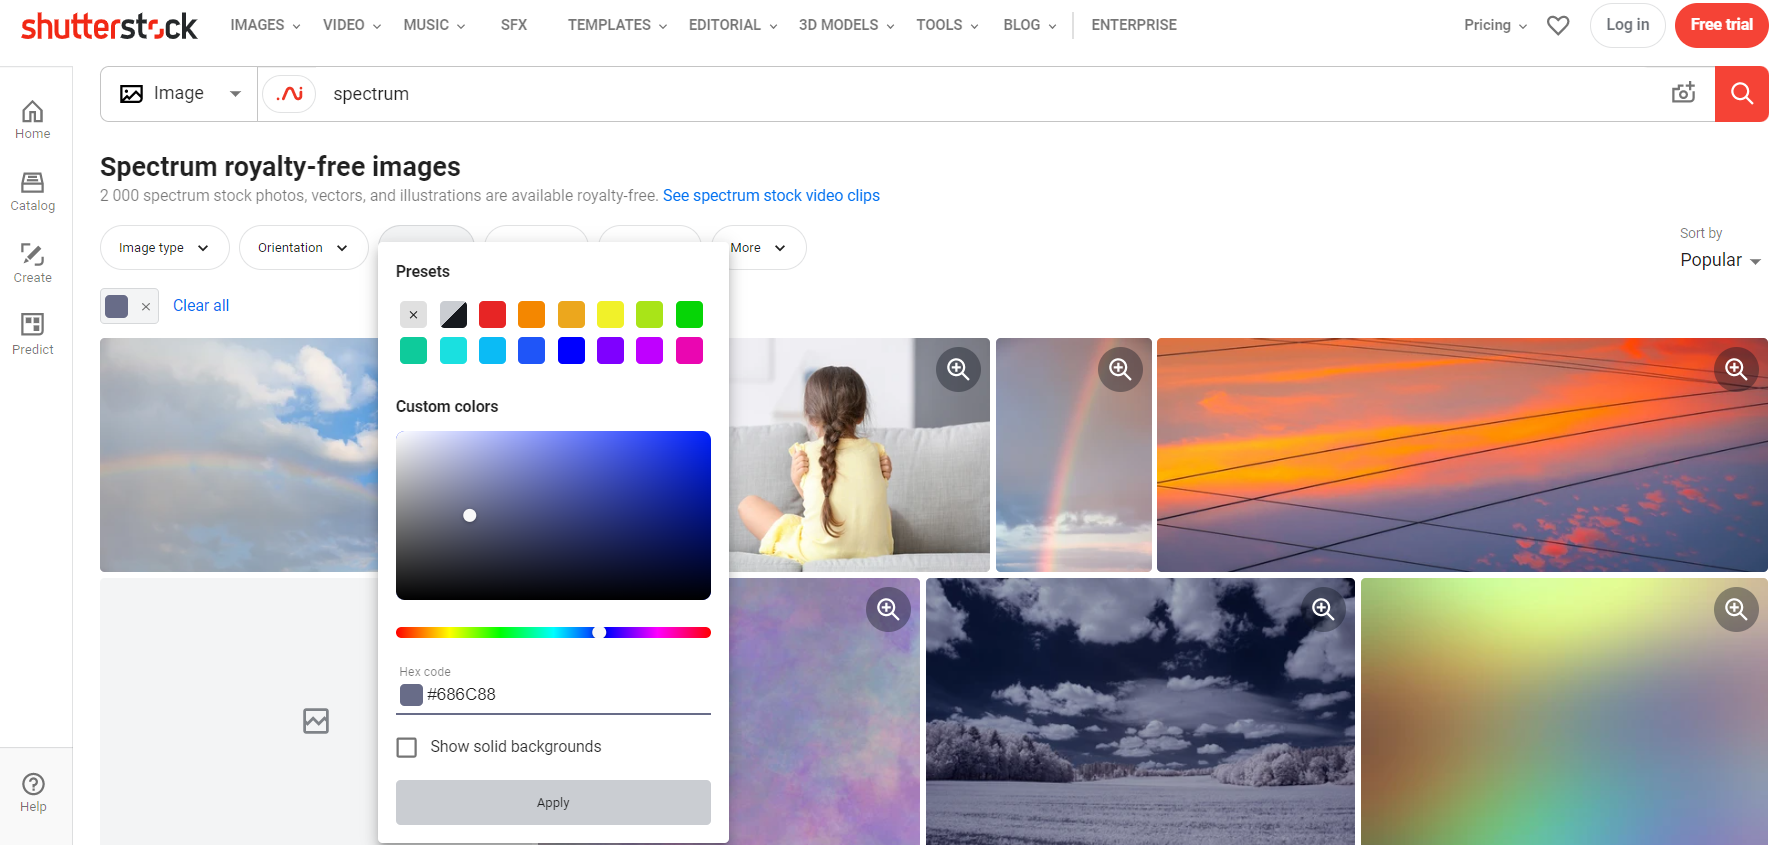
Task: Click the Log in button
Action: (x=1627, y=25)
